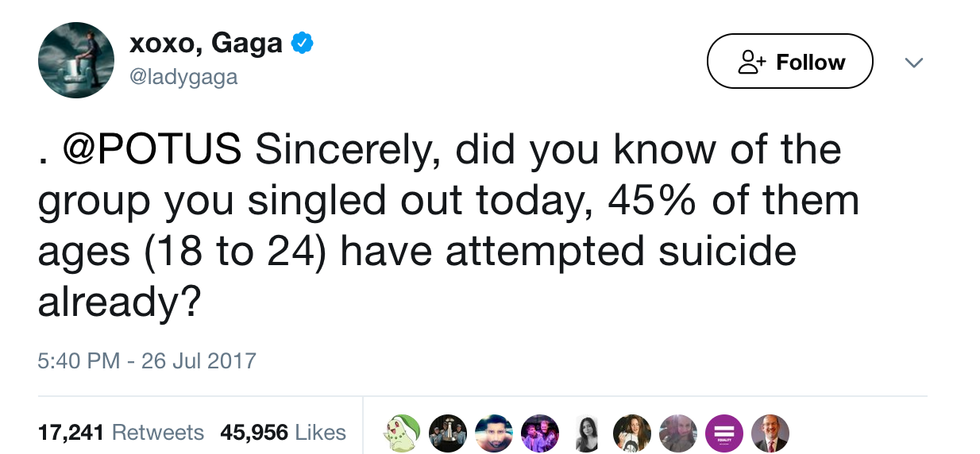Open the purple equality sign avatar
The image size is (980, 454).
point(724,432)
